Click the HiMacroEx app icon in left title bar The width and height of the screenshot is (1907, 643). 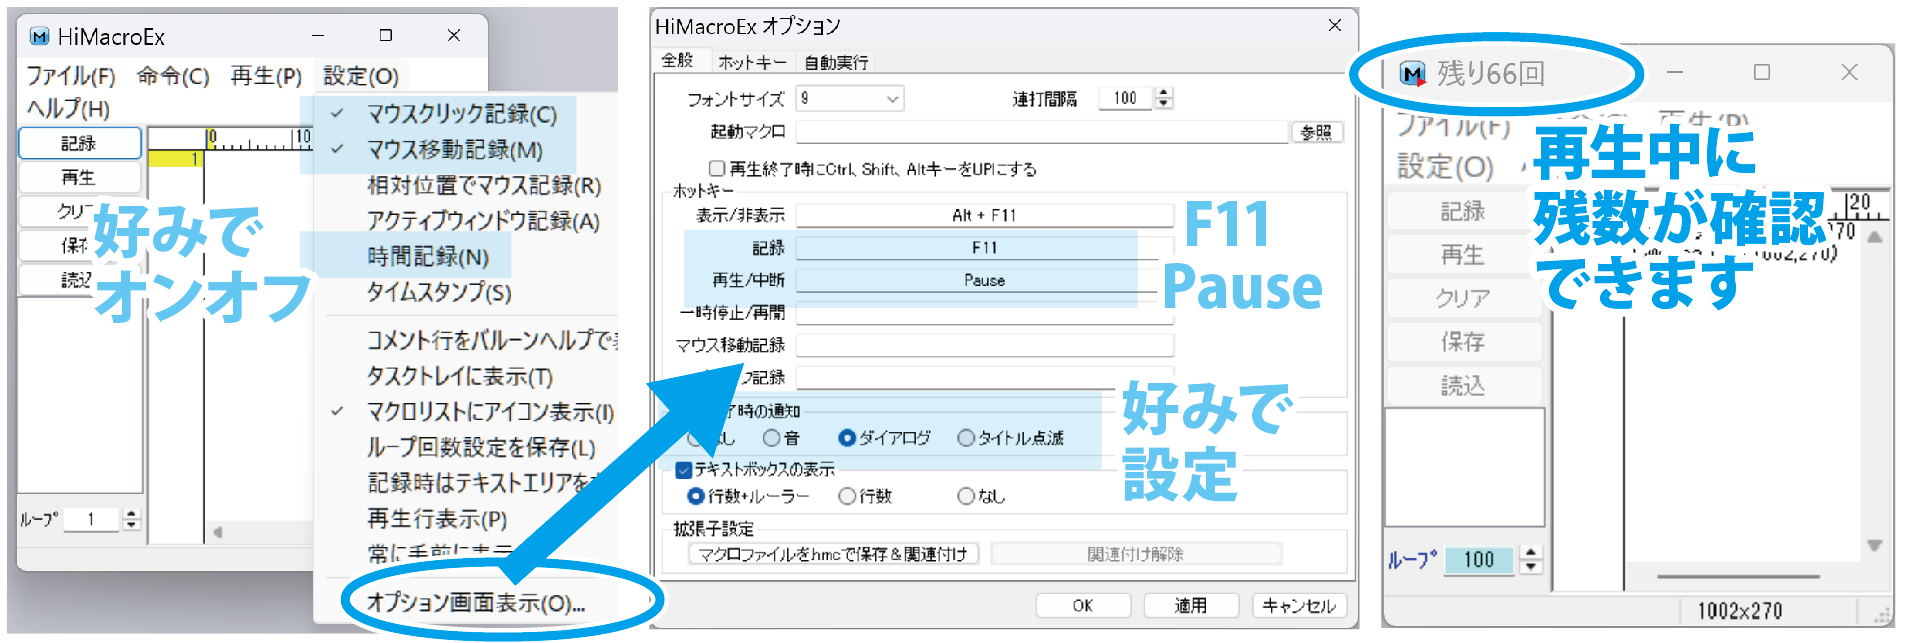(x=40, y=37)
